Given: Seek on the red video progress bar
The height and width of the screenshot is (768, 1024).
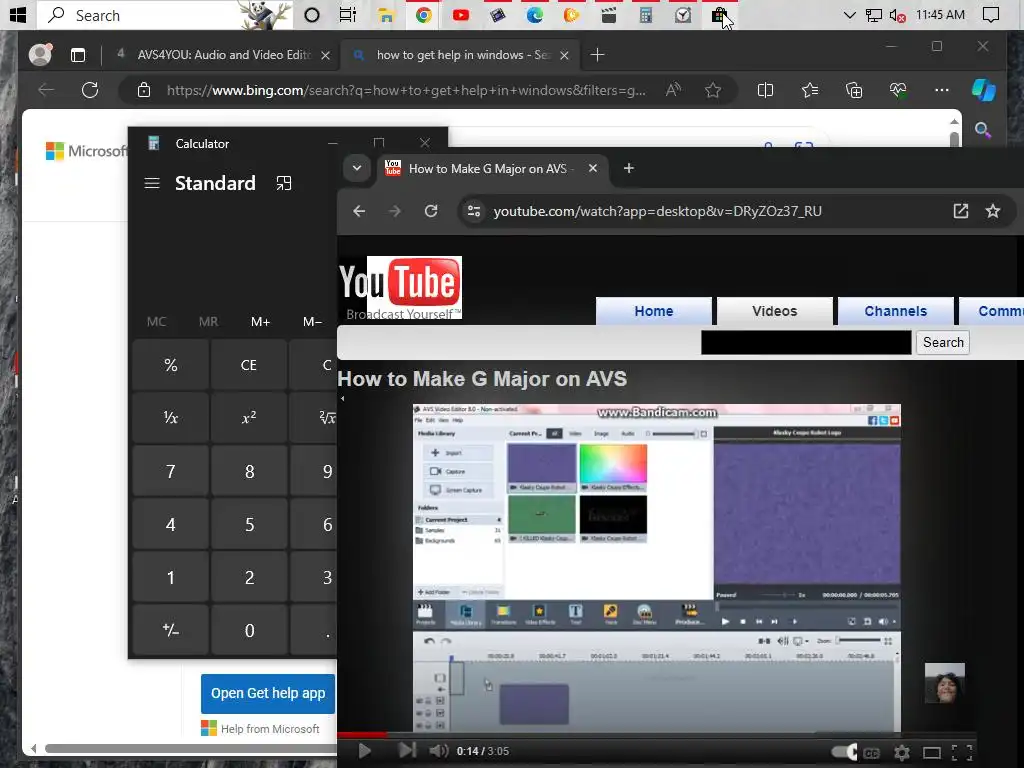Looking at the screenshot, I should click(656, 735).
